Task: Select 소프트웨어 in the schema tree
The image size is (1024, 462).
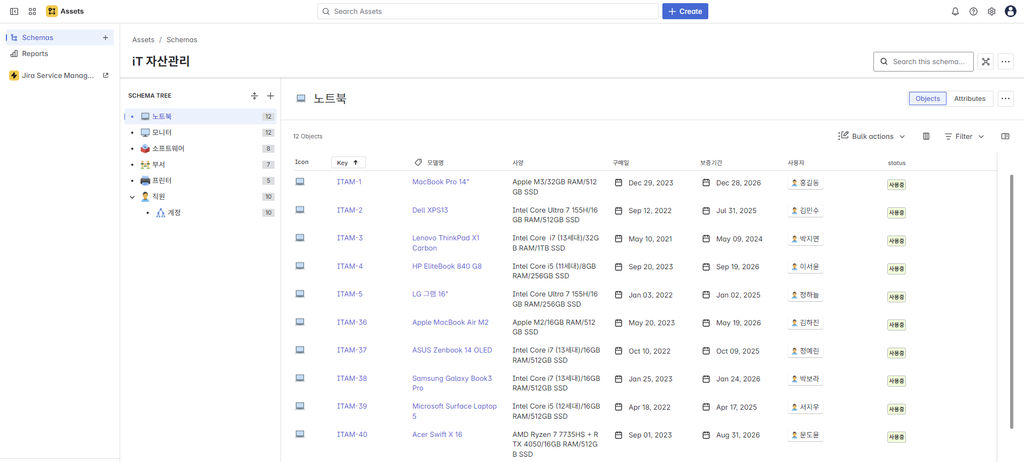Action: [x=200, y=148]
